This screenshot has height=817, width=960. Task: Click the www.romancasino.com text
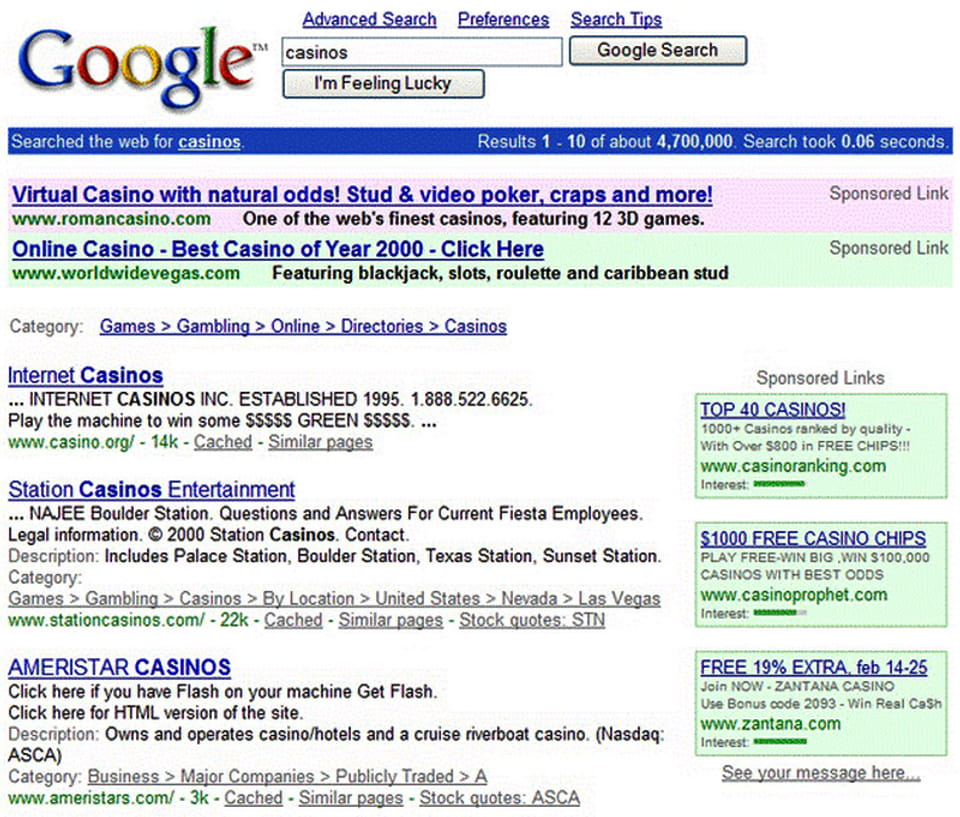pyautogui.click(x=111, y=219)
